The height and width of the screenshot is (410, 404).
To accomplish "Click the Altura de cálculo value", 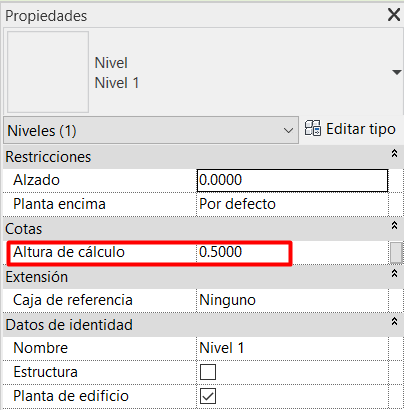I will tap(221, 252).
